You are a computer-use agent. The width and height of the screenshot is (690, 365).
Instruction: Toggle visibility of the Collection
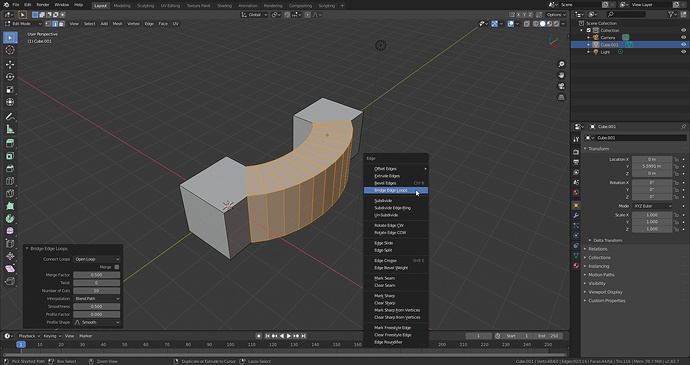[x=683, y=30]
